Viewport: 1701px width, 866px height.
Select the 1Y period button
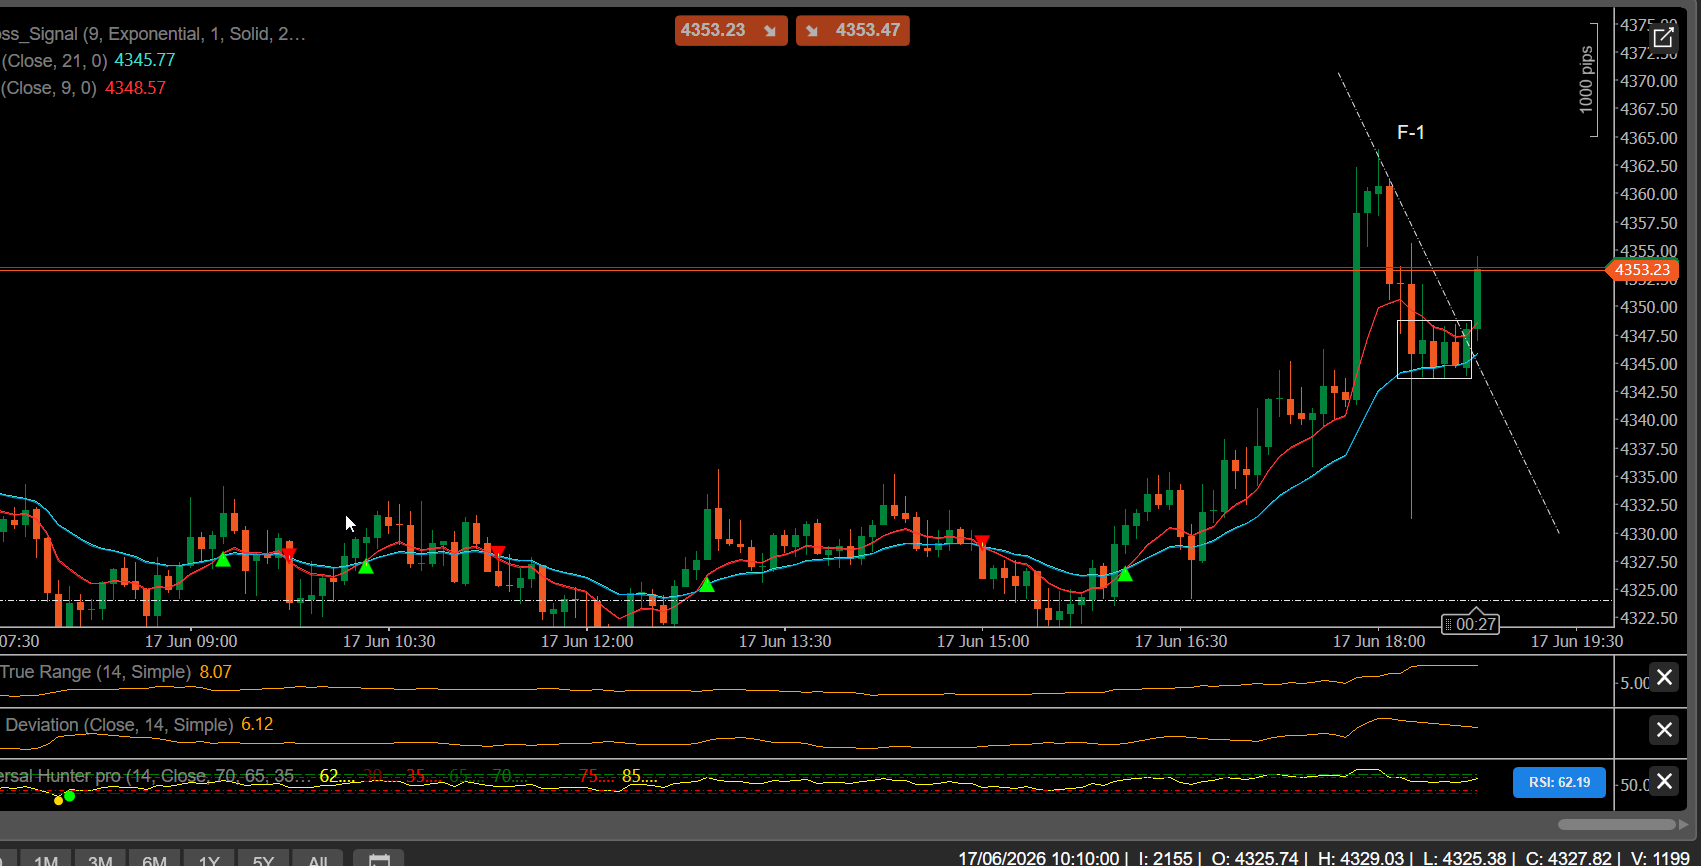(208, 859)
